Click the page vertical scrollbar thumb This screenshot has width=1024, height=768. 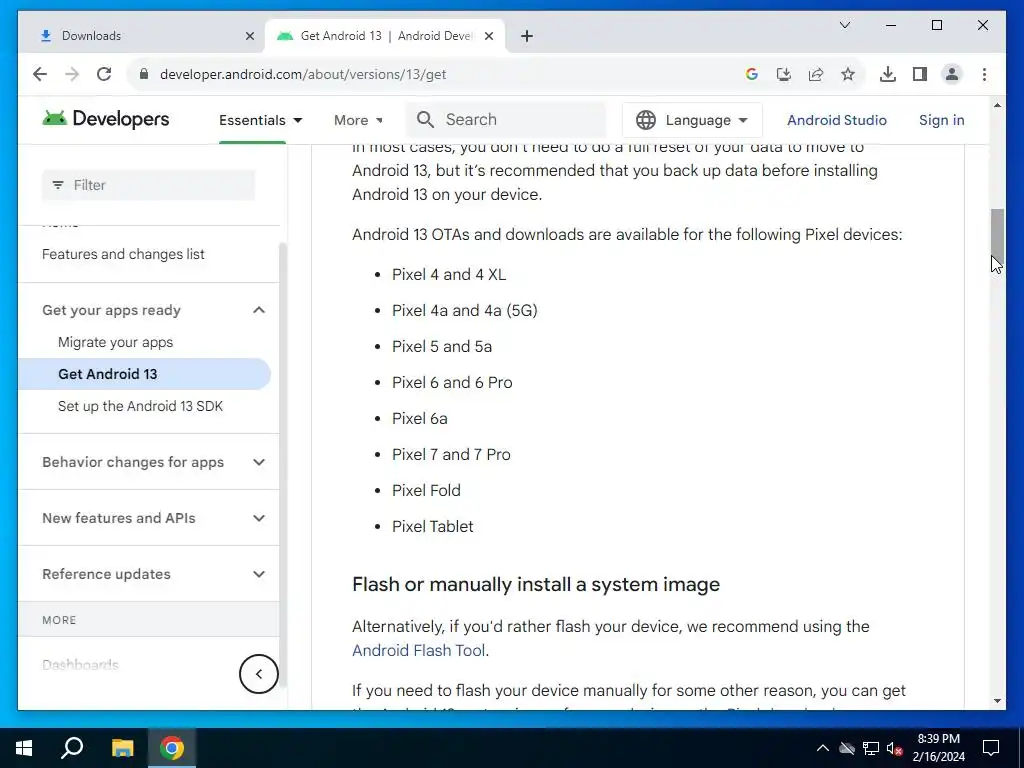pos(997,234)
